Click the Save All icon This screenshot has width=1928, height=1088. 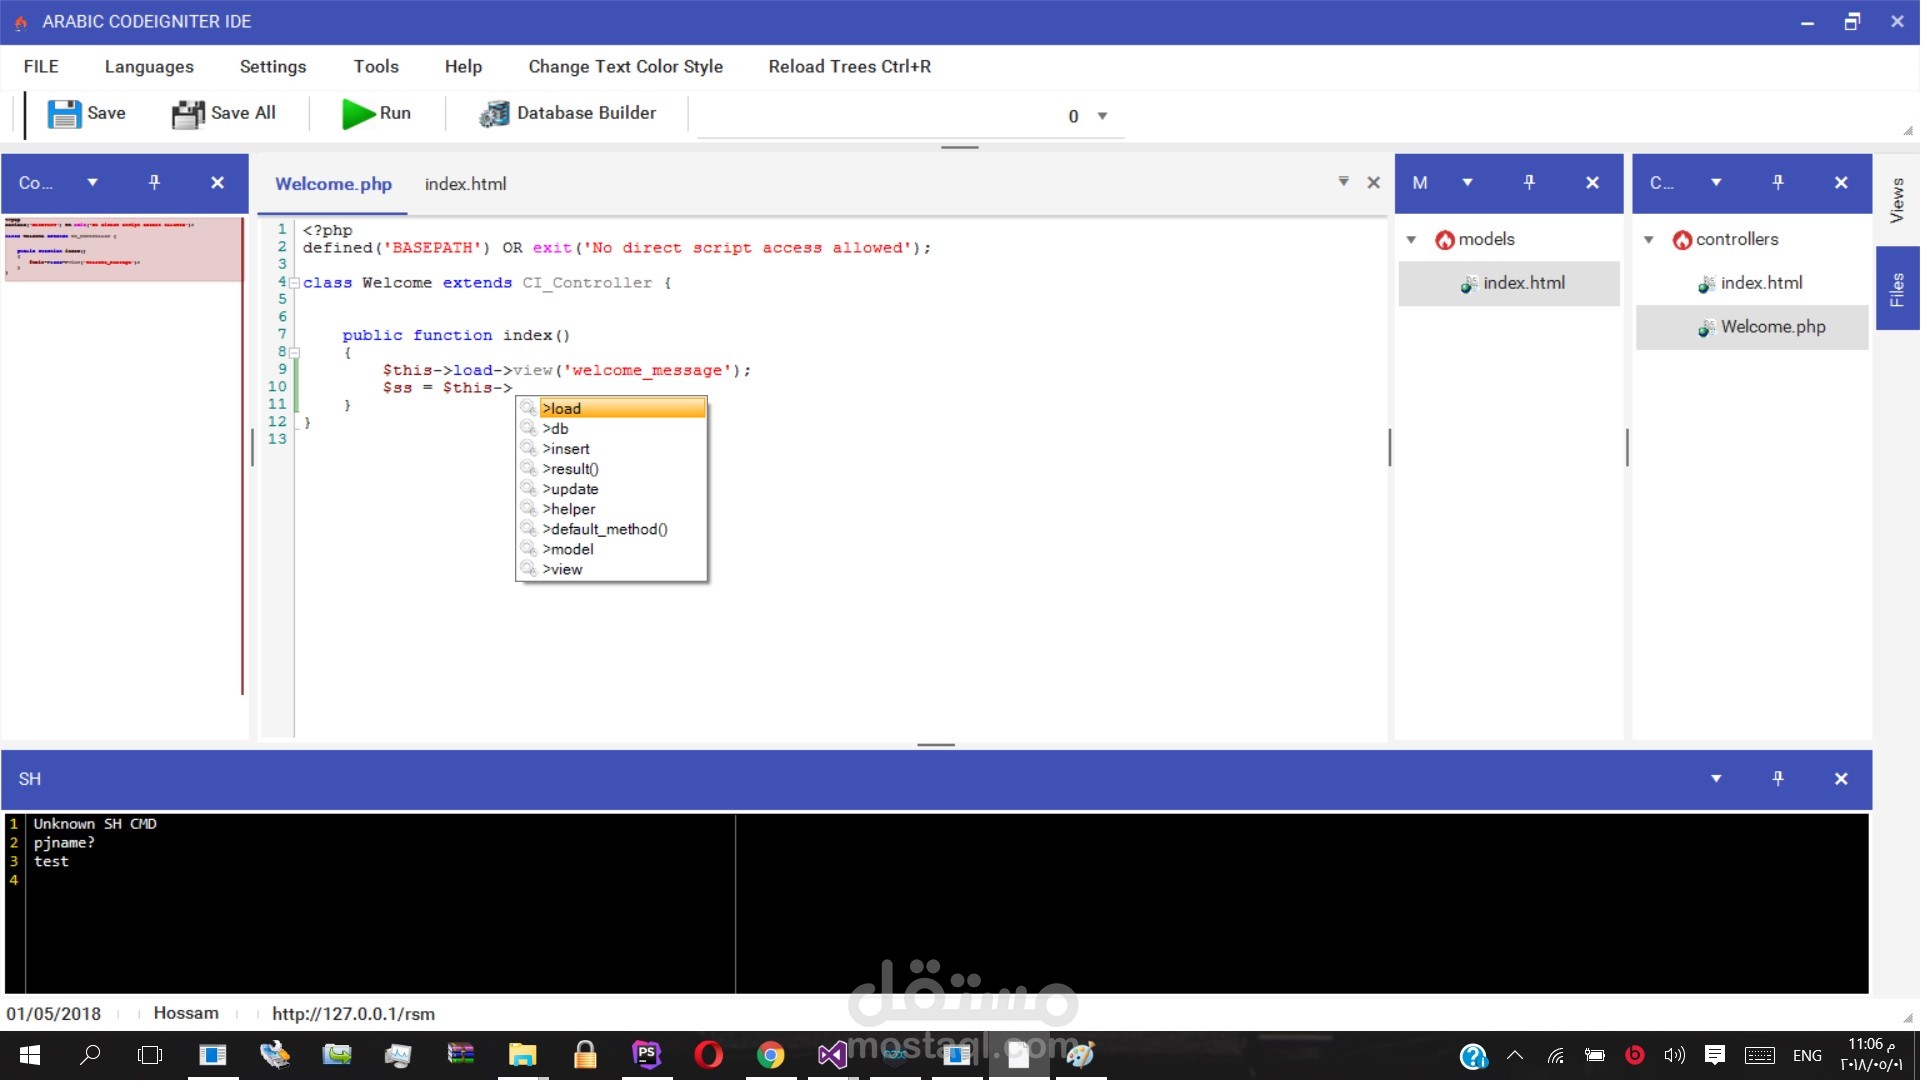pyautogui.click(x=187, y=113)
